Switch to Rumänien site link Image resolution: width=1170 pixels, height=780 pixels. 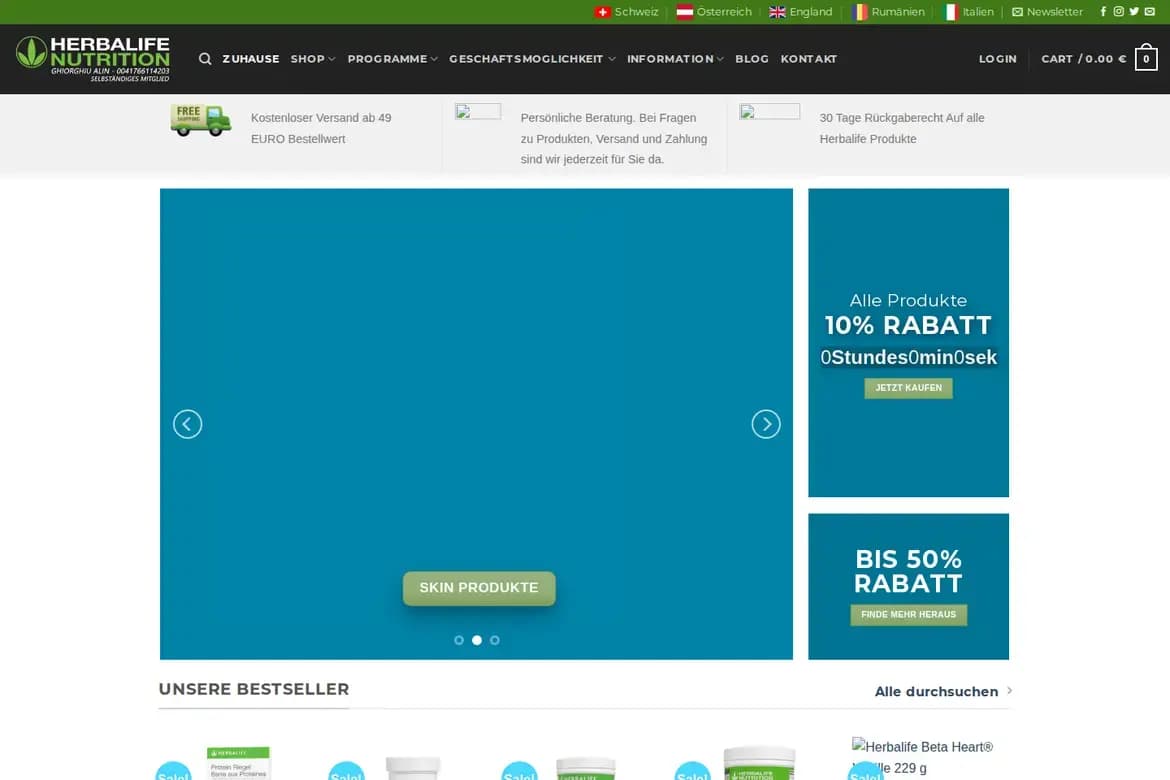(x=898, y=12)
